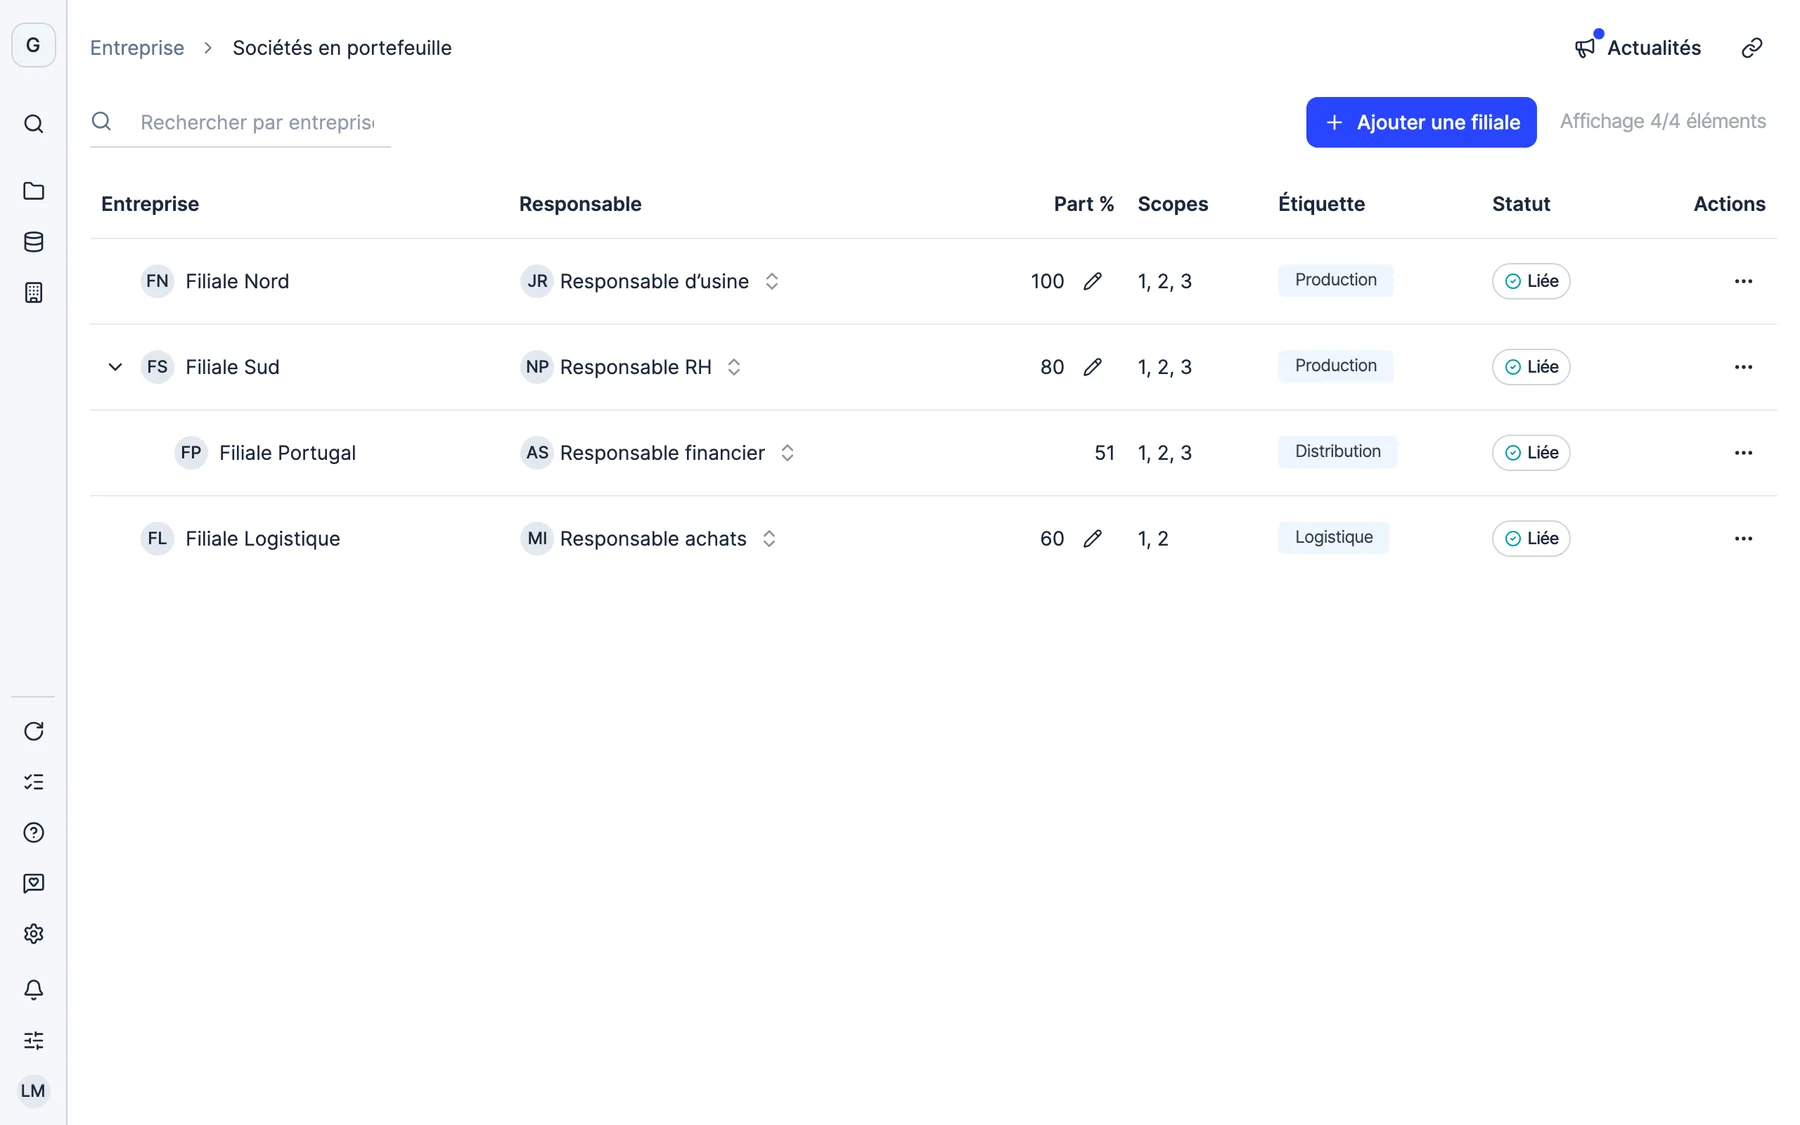Edit Filiale Sud share percentage pencil

tap(1093, 367)
